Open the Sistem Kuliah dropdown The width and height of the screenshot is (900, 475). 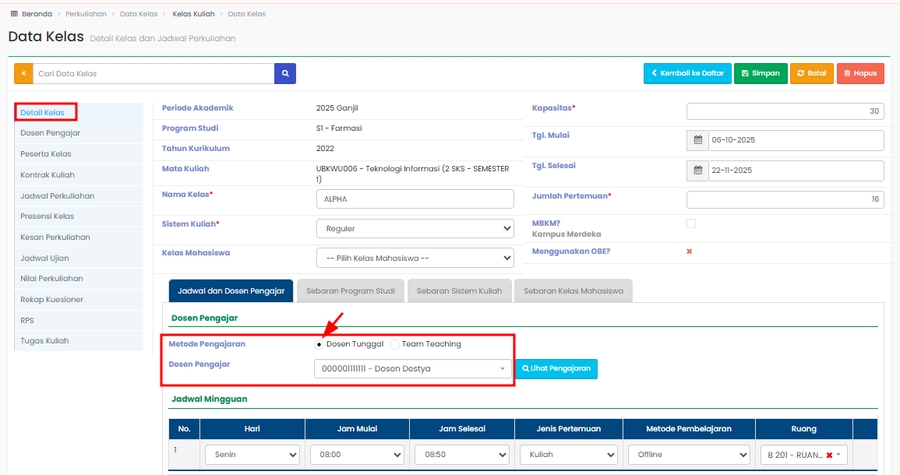(x=414, y=229)
